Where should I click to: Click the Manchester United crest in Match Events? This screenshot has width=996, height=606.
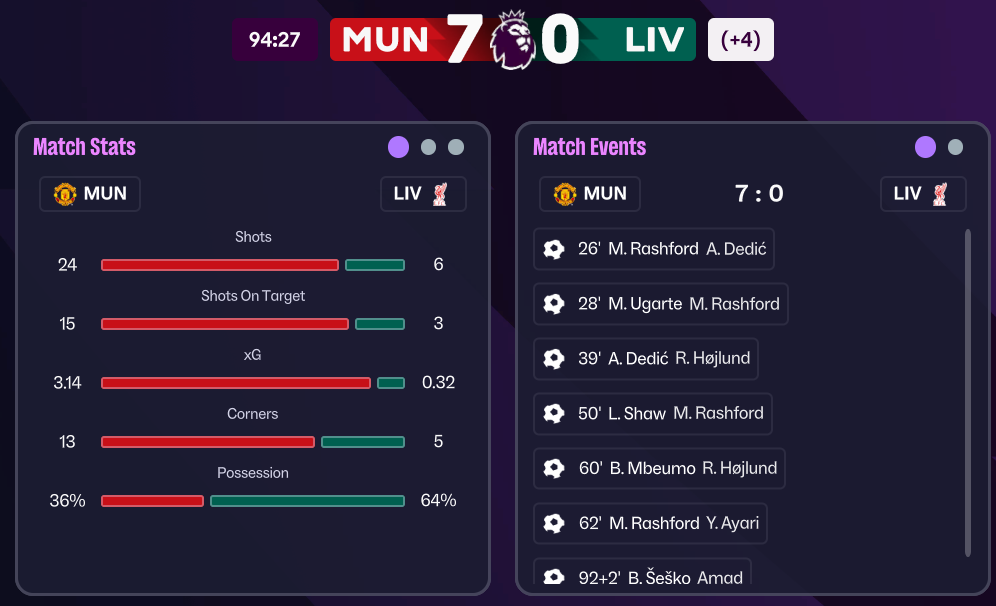point(565,194)
